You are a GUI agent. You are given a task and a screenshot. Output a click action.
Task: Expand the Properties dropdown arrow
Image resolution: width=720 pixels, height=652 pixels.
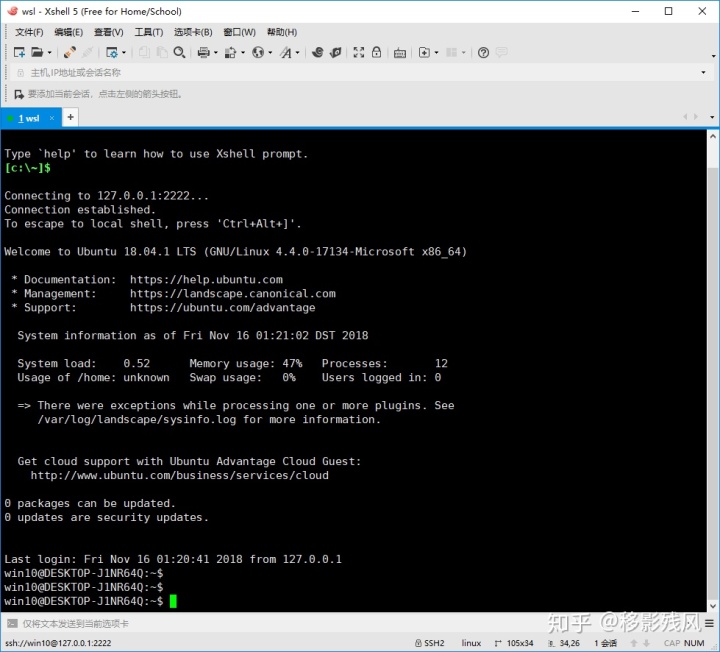coord(124,53)
